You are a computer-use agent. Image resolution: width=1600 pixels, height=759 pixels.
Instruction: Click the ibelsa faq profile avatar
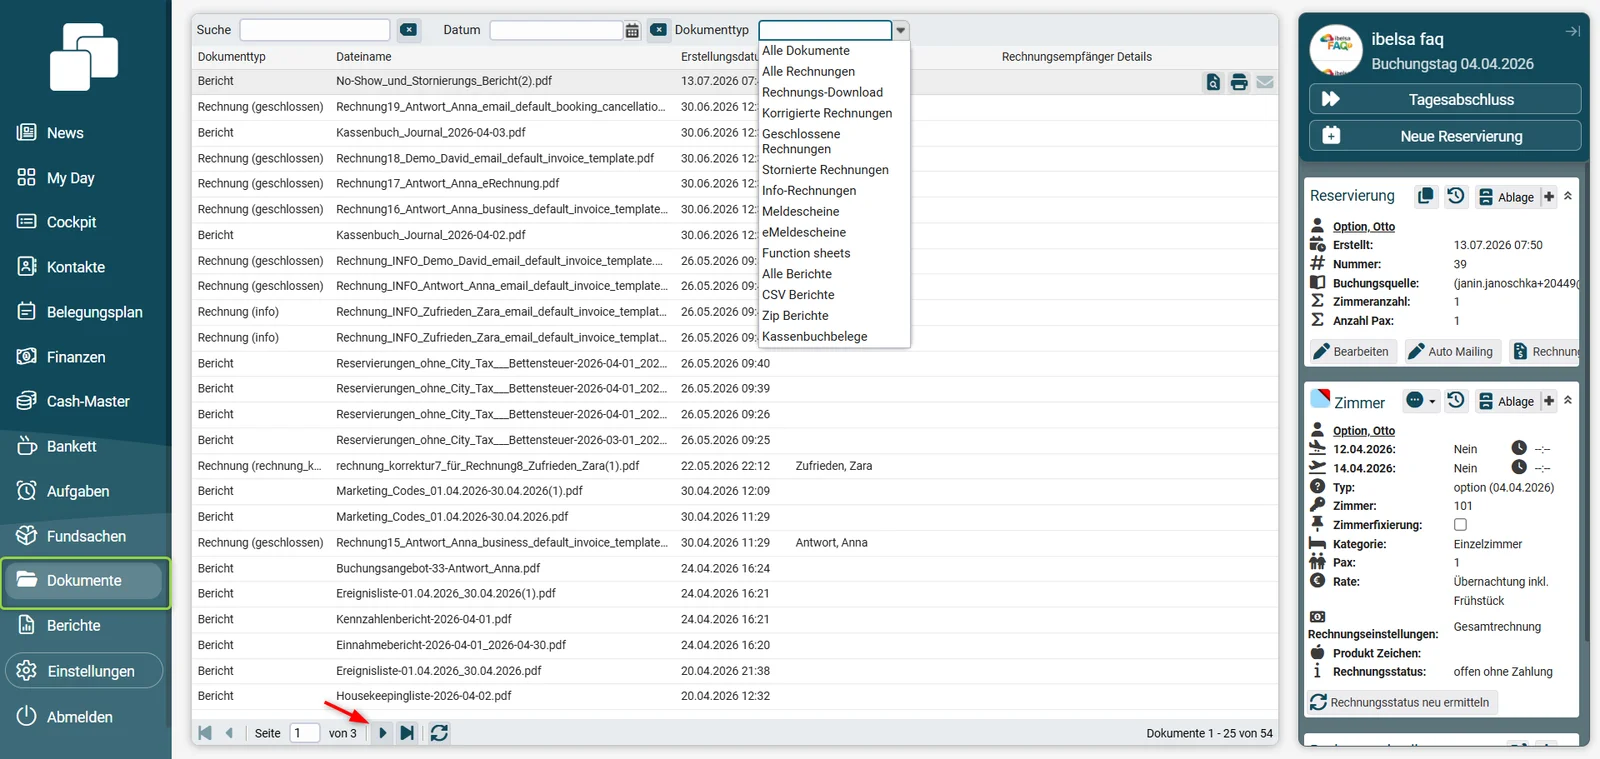click(1336, 51)
